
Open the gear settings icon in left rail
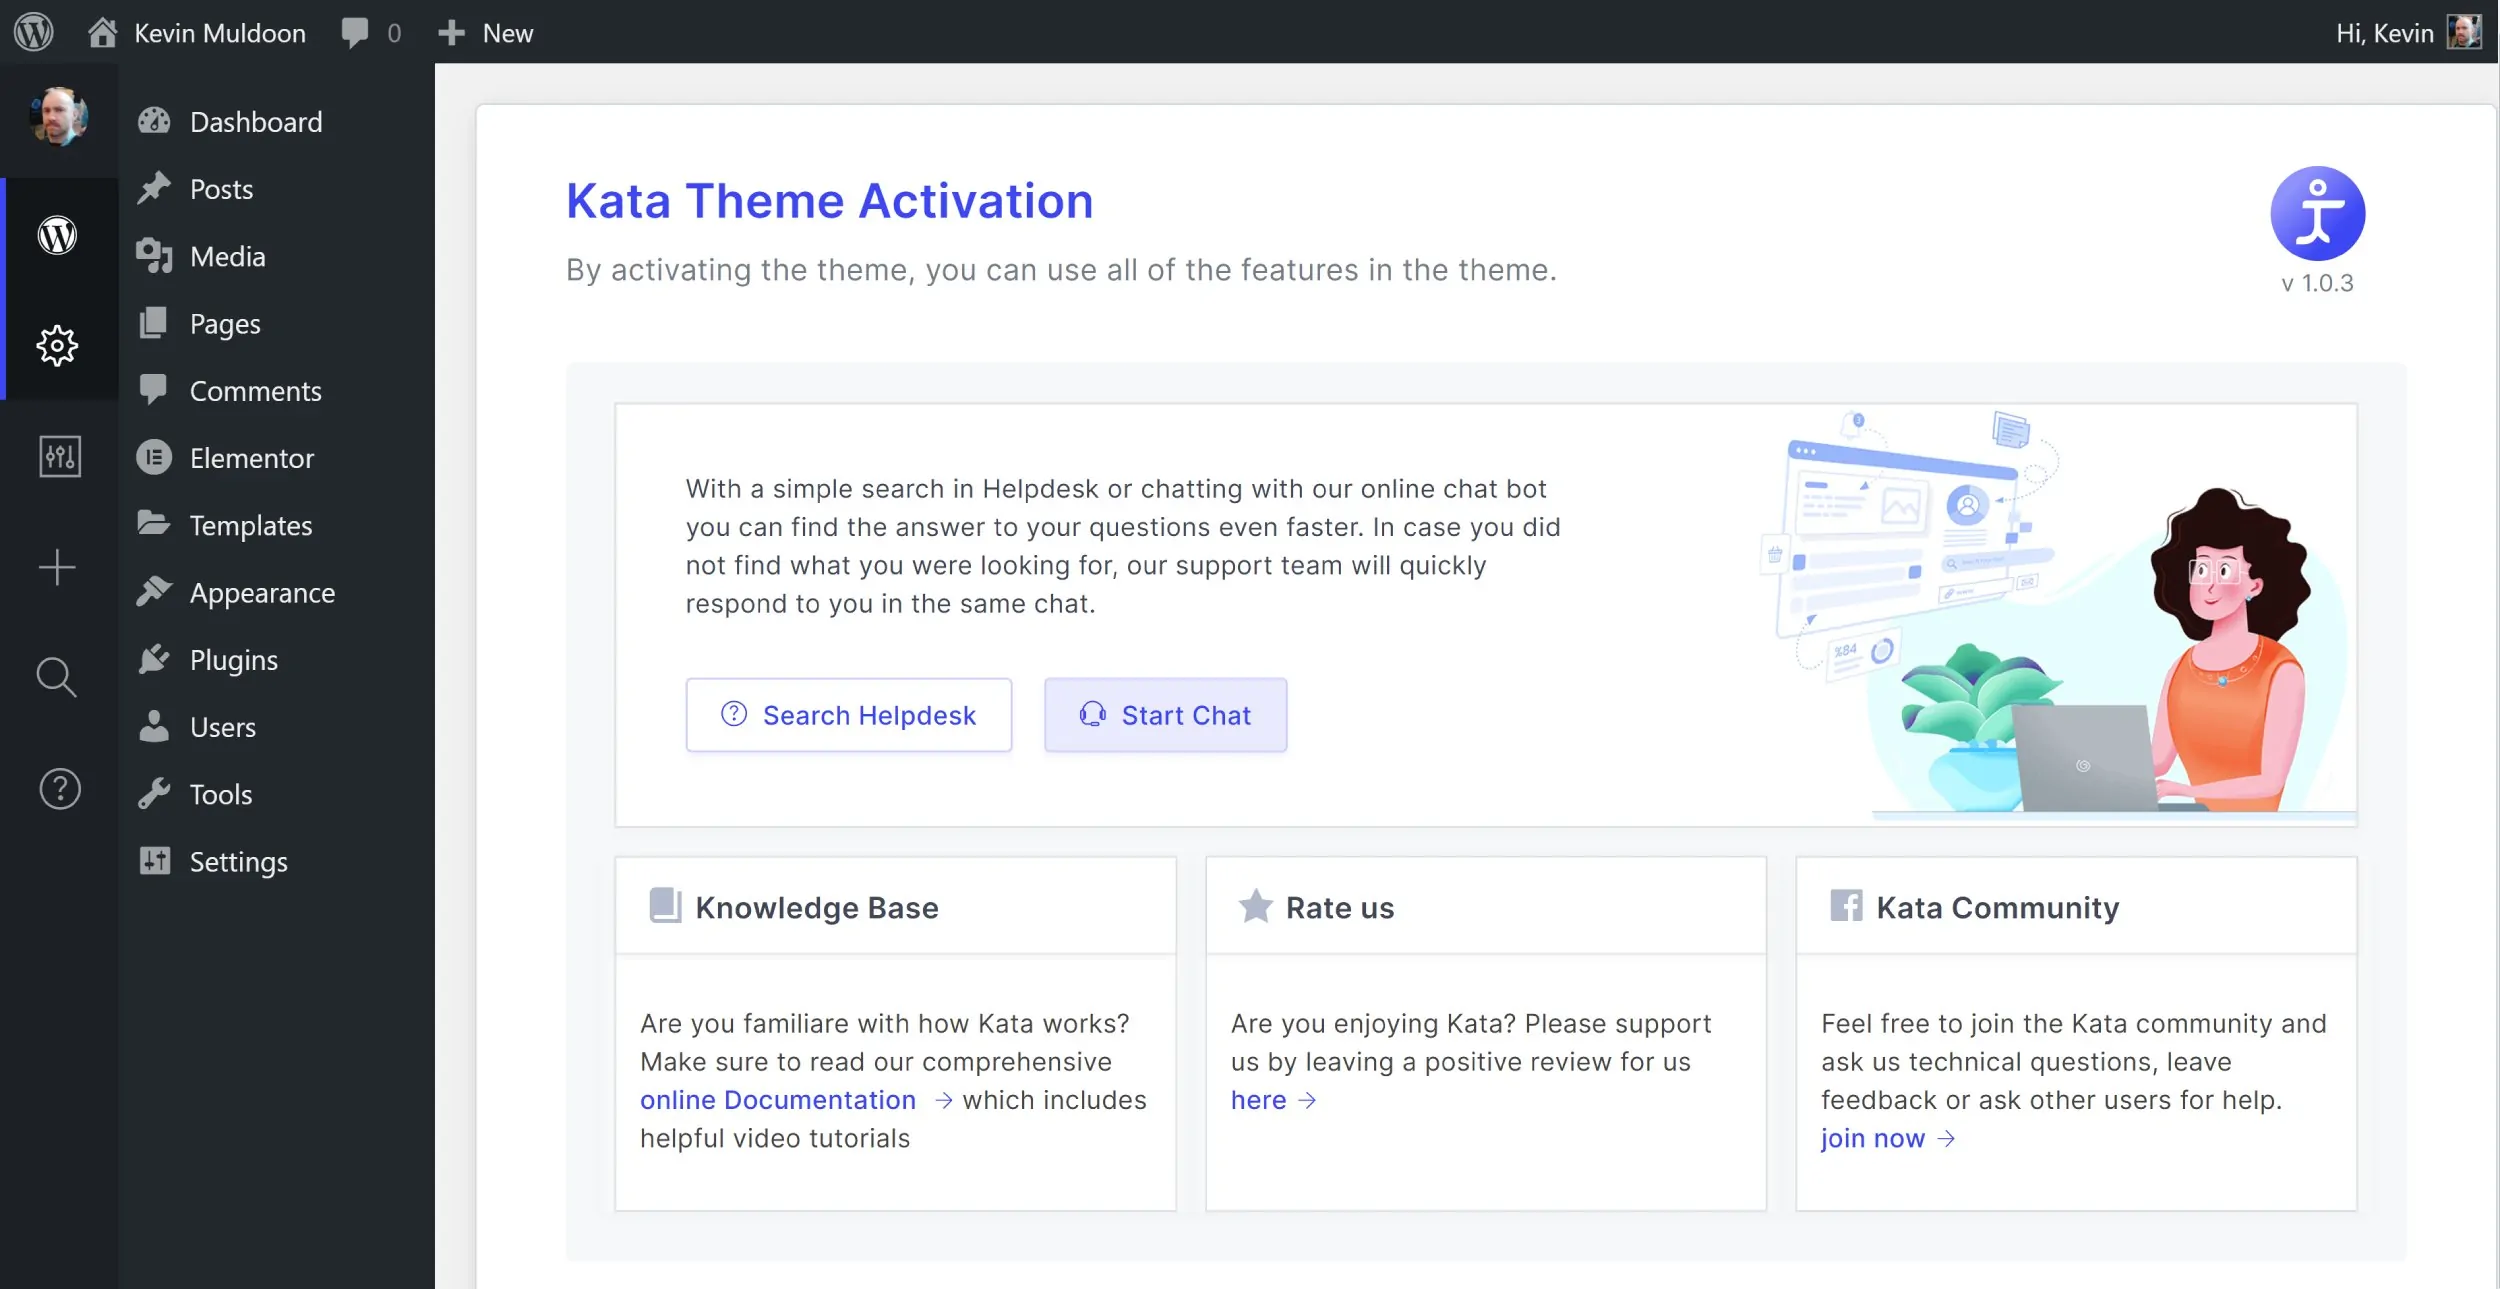pos(57,345)
